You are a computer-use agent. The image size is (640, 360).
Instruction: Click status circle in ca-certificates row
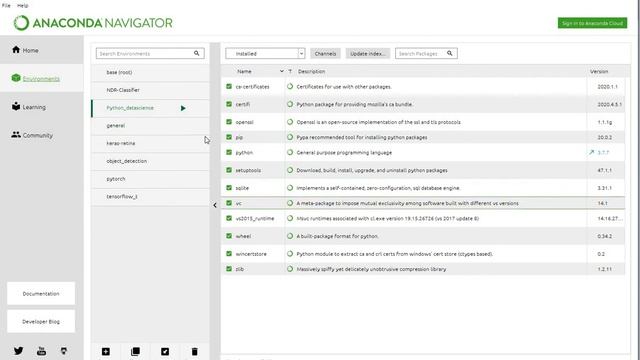point(290,87)
